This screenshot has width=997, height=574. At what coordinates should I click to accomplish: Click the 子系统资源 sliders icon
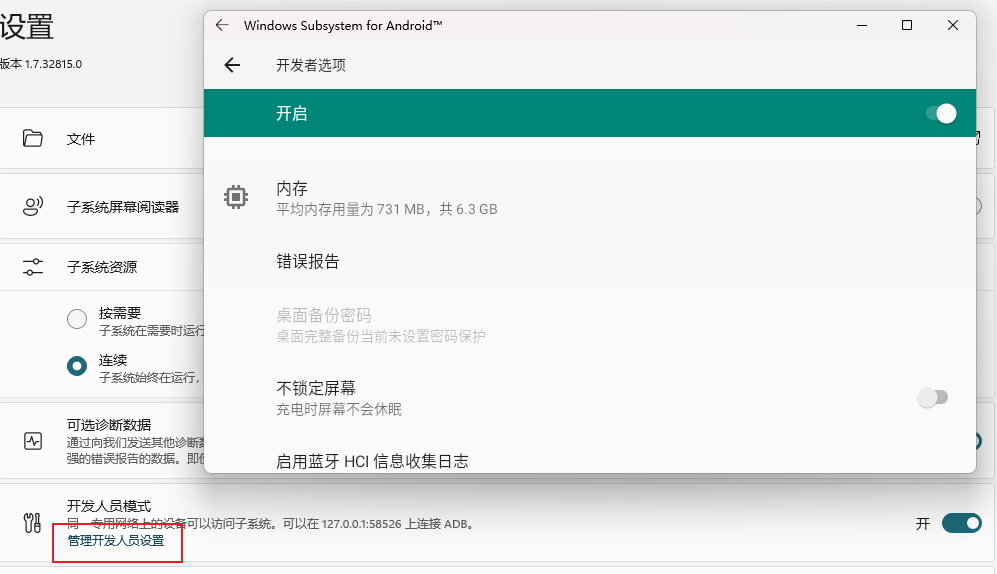[x=33, y=267]
